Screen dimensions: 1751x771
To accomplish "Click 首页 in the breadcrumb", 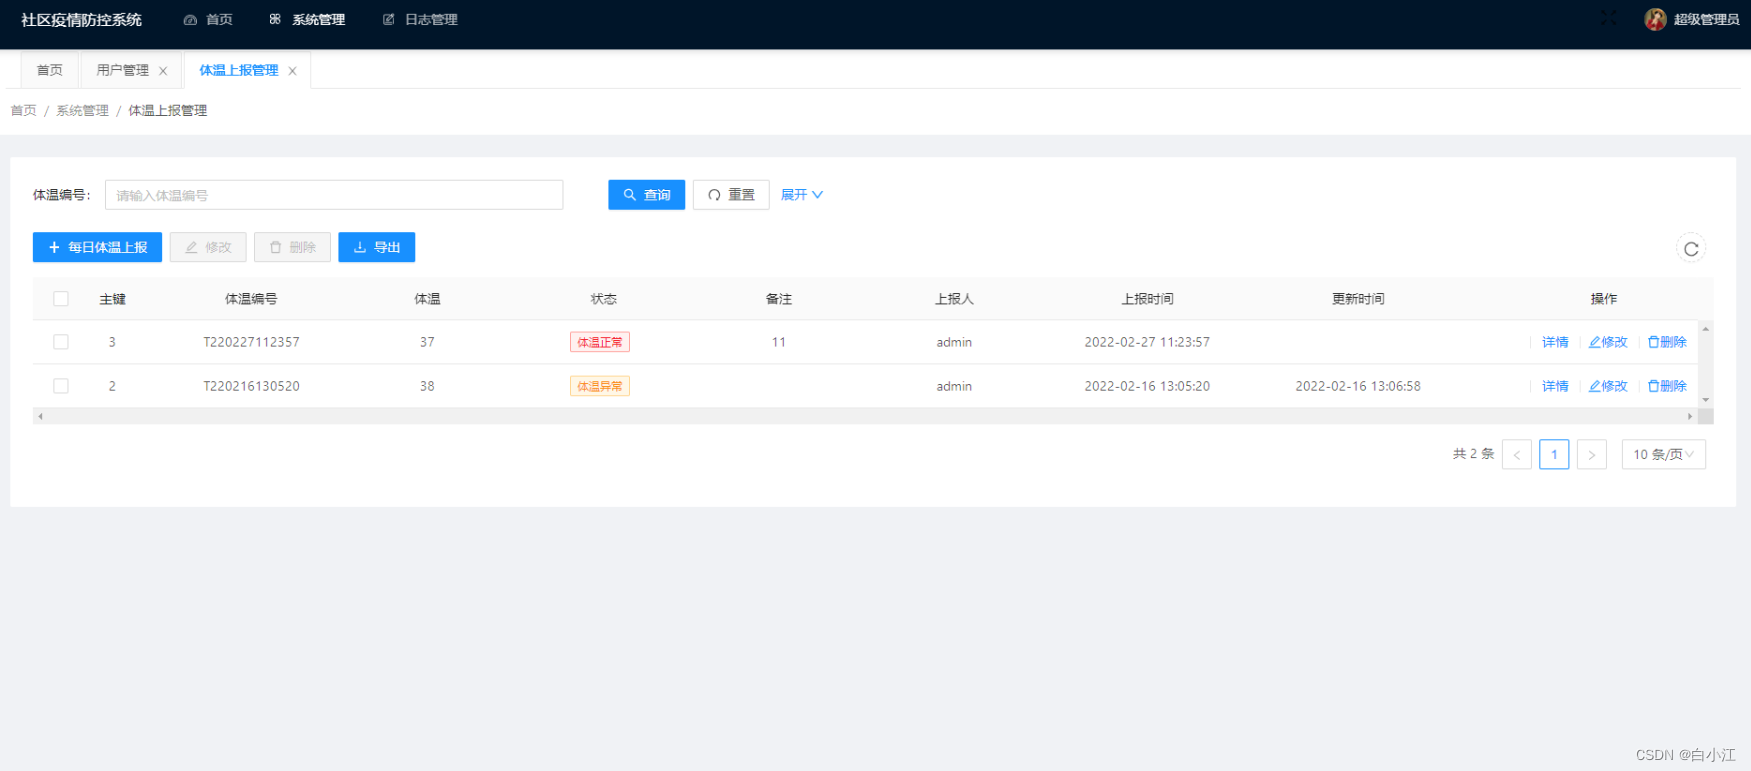I will coord(23,110).
